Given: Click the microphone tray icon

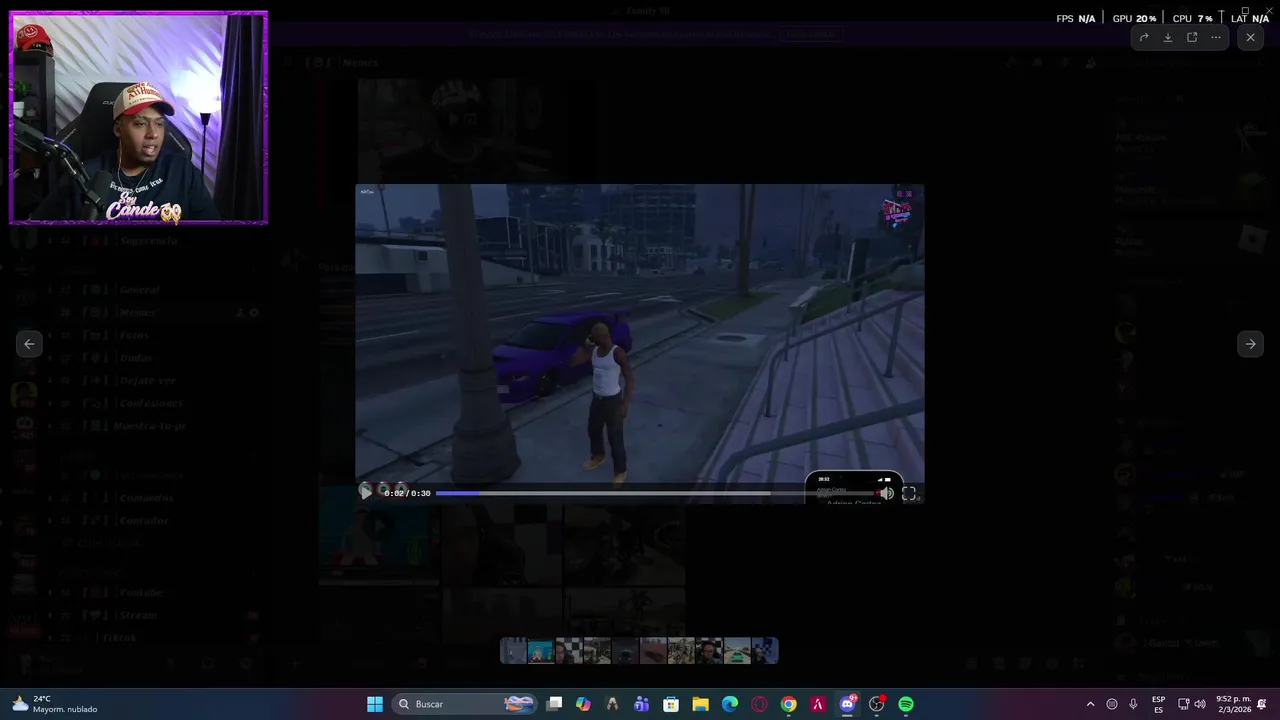Looking at the screenshot, I should click(1133, 704).
